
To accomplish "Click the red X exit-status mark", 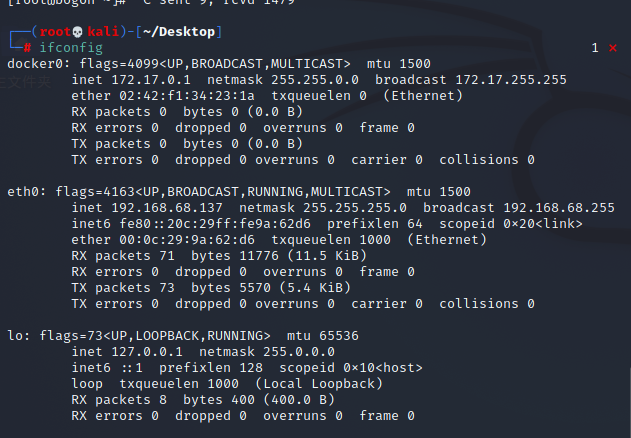I will click(x=613, y=48).
